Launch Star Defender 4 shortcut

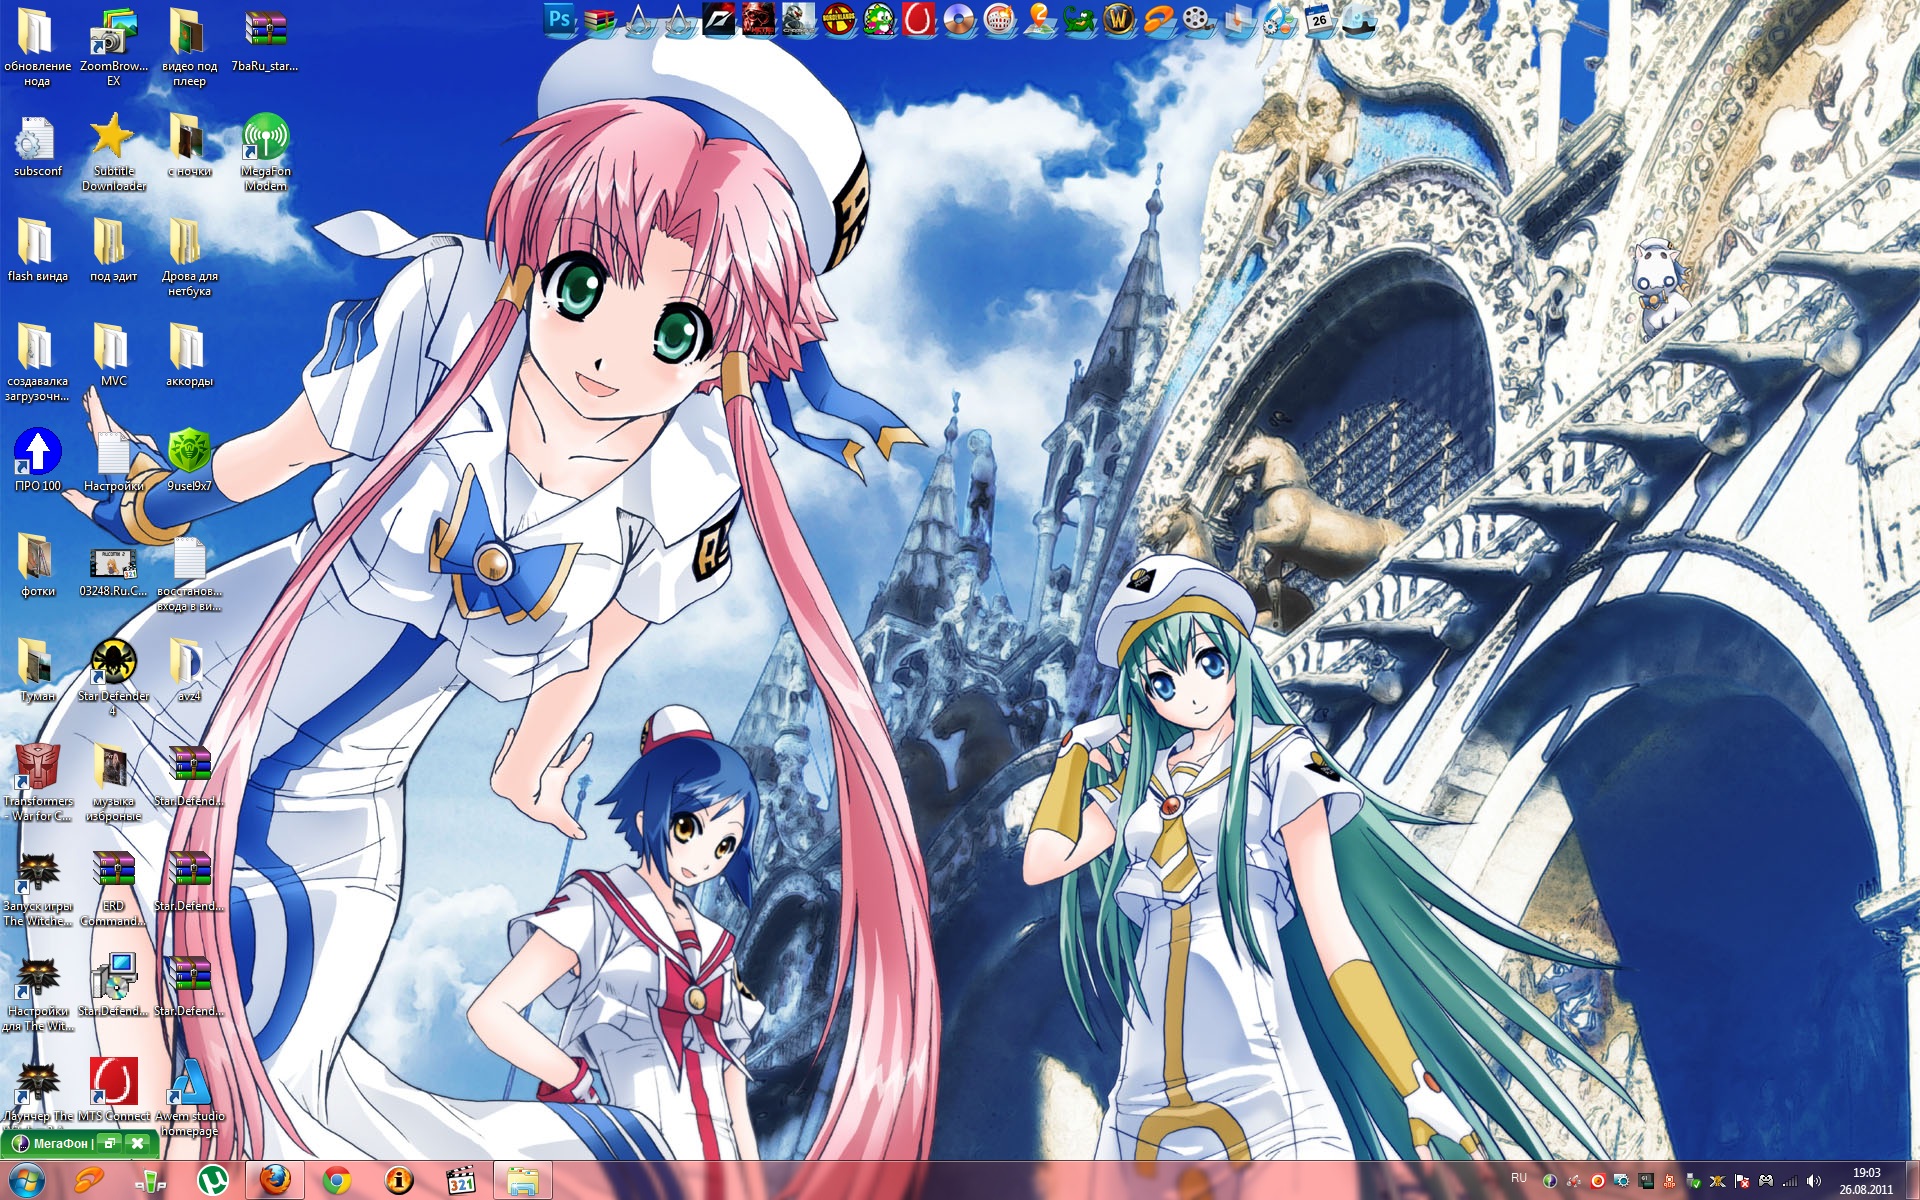(113, 676)
